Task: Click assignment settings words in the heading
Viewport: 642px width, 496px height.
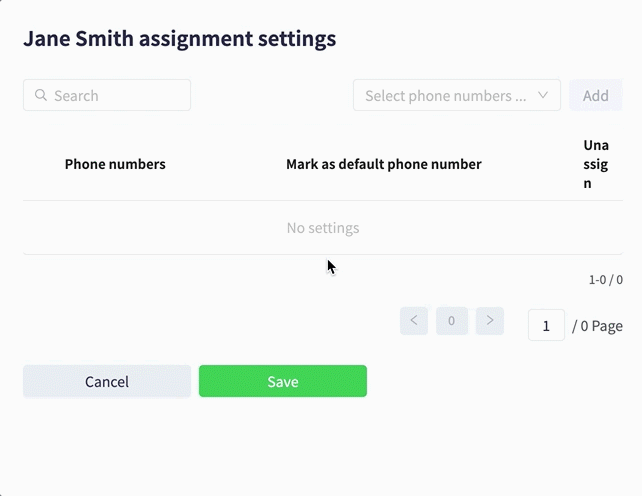Action: click(237, 39)
